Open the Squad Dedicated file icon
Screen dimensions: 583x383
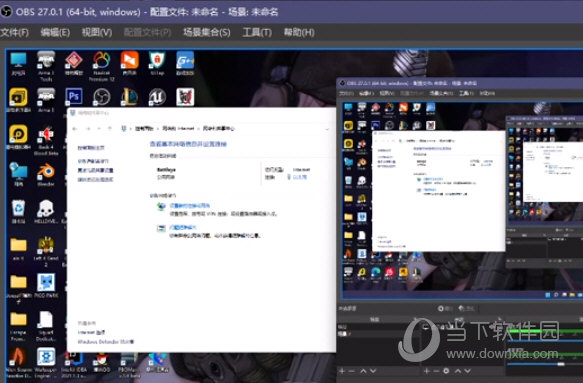46,326
